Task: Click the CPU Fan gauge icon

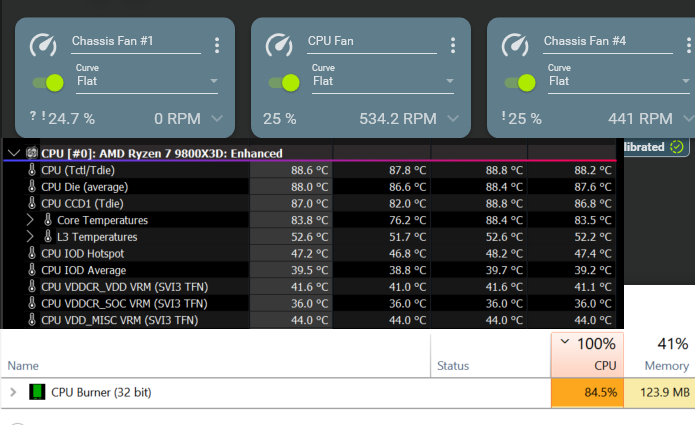Action: (x=279, y=45)
